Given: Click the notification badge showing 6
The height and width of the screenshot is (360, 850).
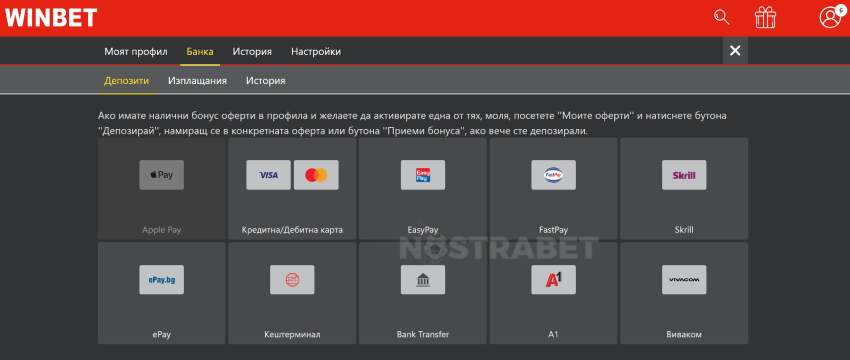Looking at the screenshot, I should coord(841,10).
